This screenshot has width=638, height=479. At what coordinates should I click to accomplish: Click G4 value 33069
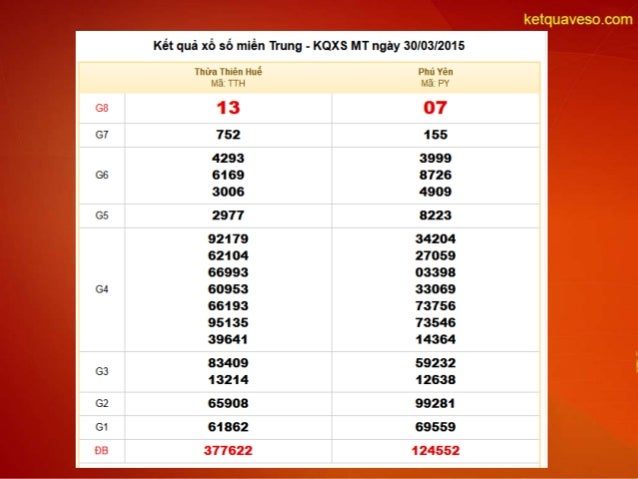pyautogui.click(x=435, y=289)
